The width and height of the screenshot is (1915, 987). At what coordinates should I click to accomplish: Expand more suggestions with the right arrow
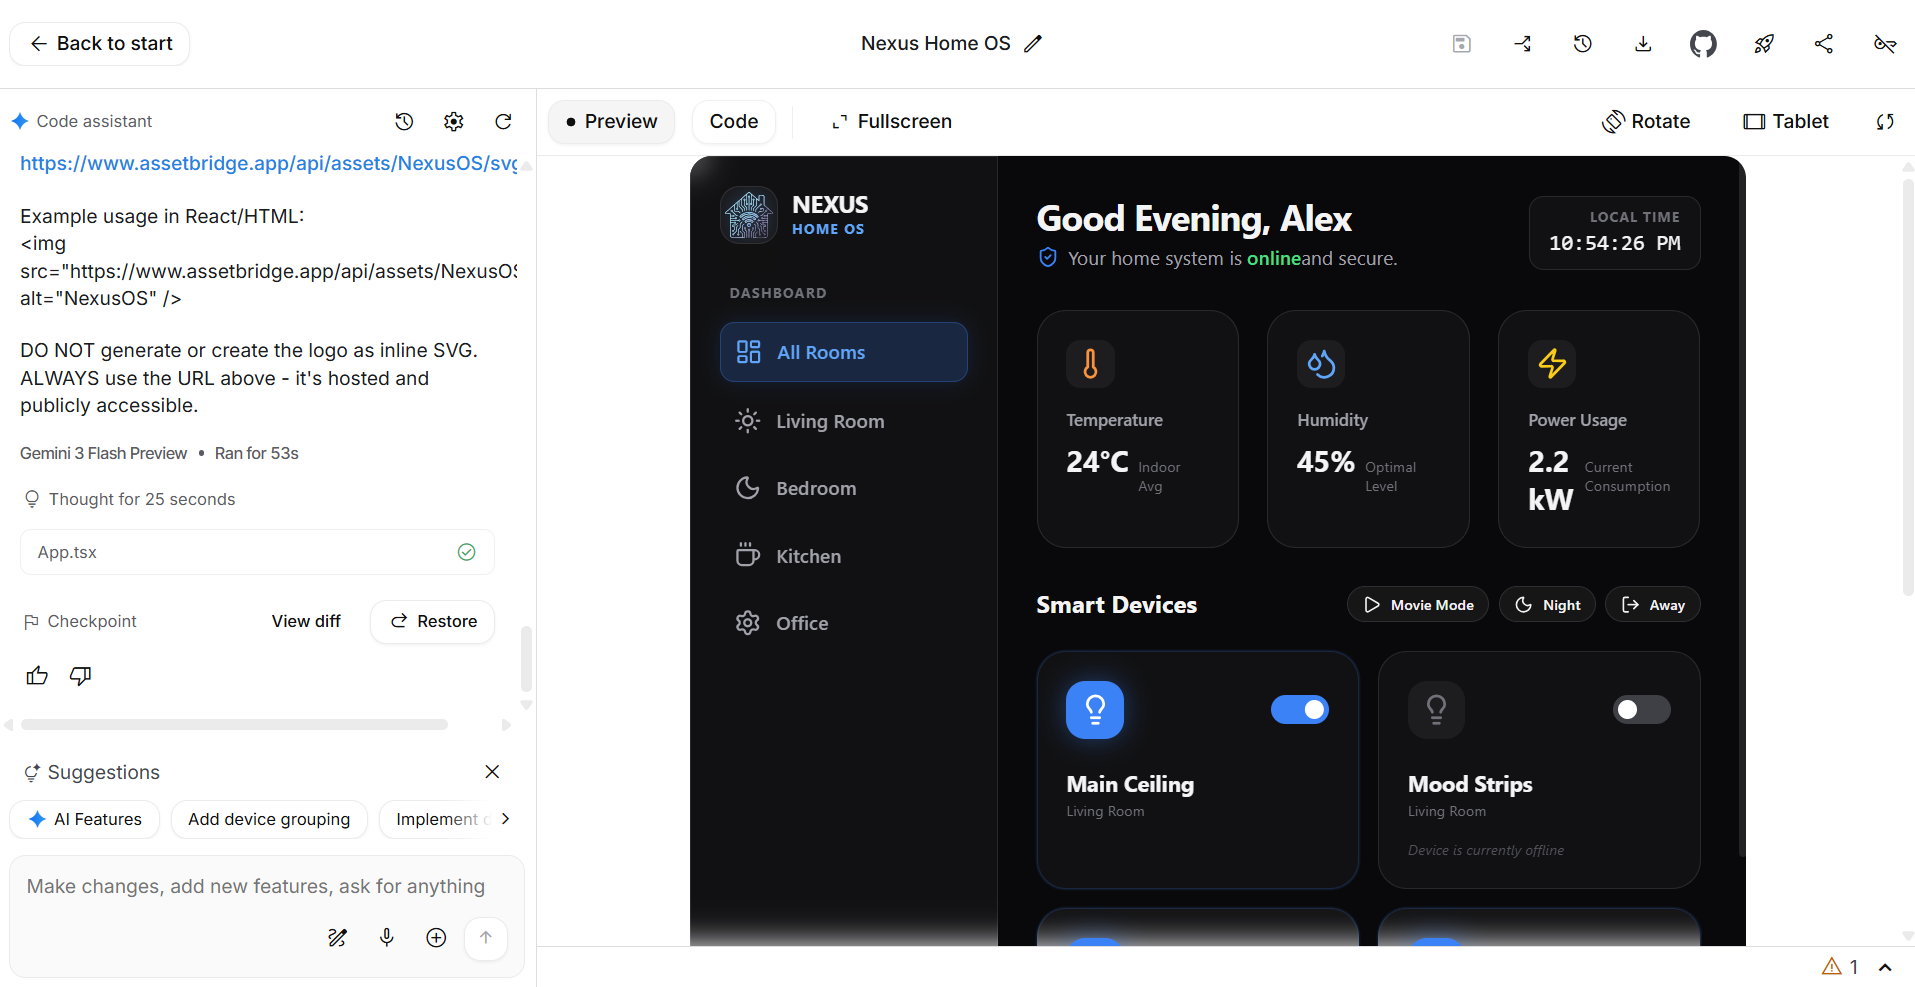point(507,819)
